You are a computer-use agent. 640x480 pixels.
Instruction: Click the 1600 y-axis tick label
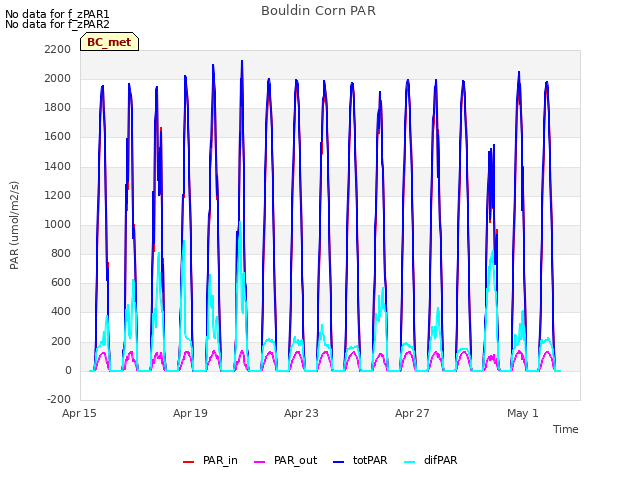pyautogui.click(x=58, y=137)
